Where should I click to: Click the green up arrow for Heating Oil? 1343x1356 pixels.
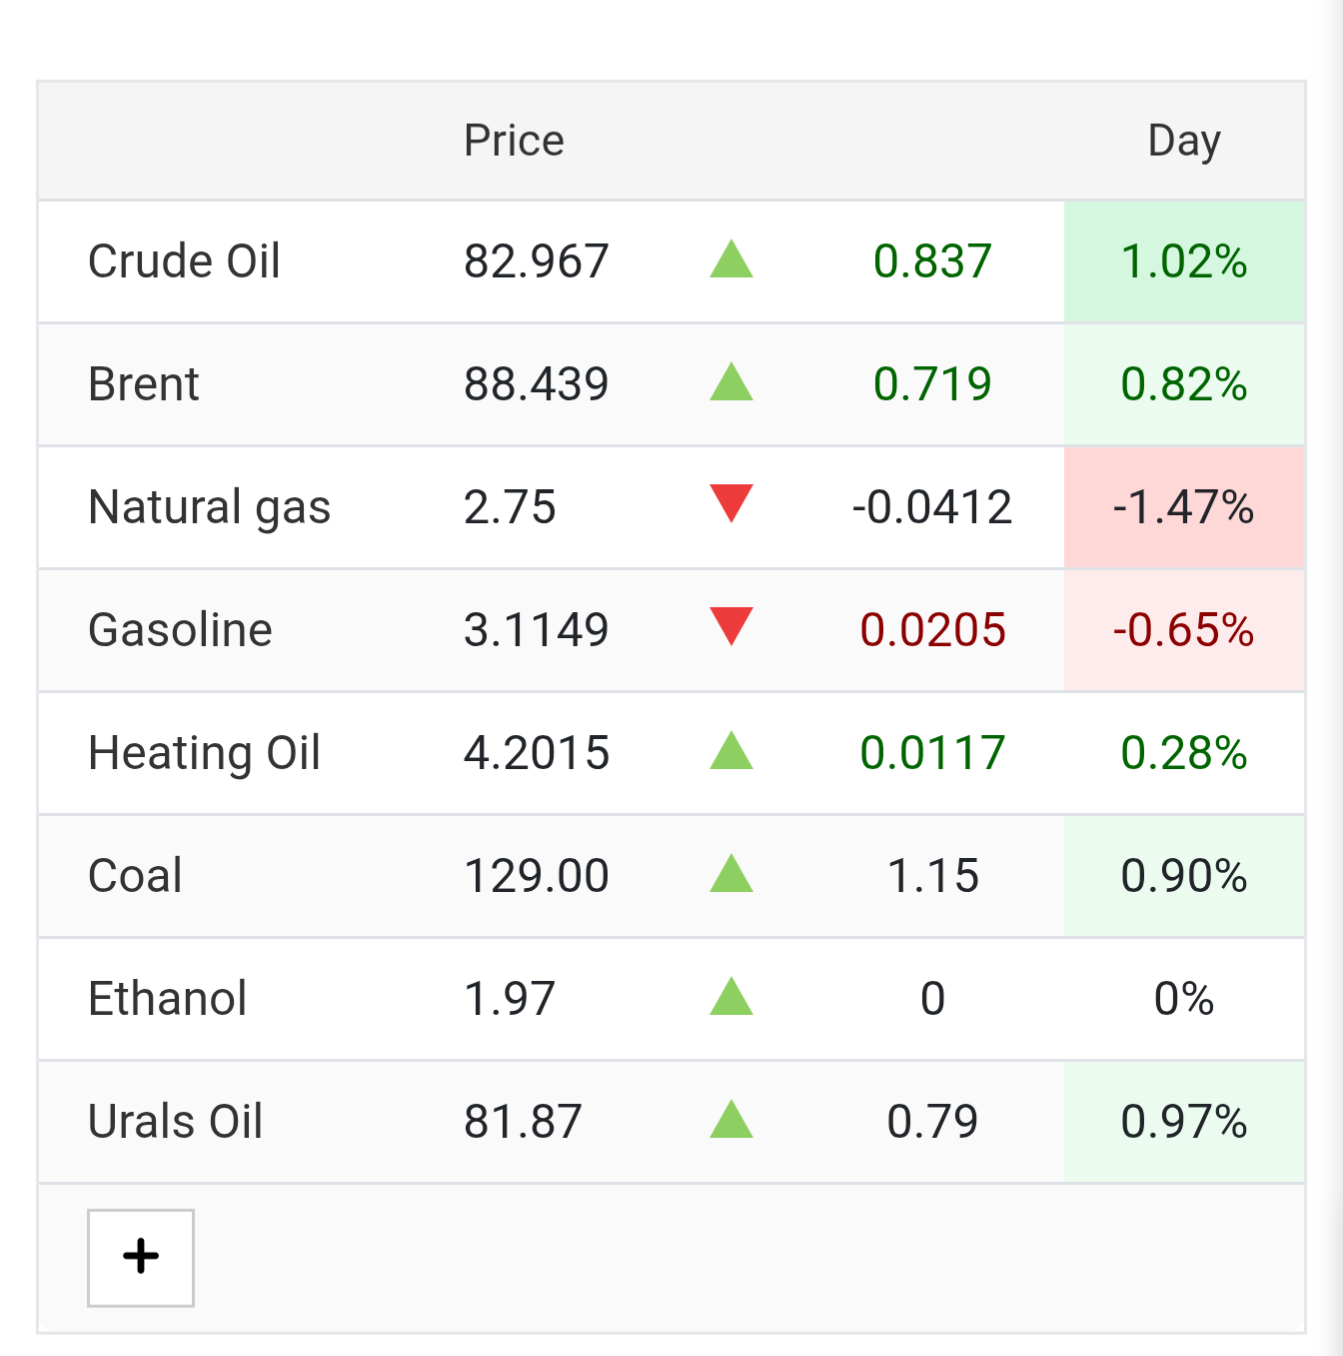point(731,750)
